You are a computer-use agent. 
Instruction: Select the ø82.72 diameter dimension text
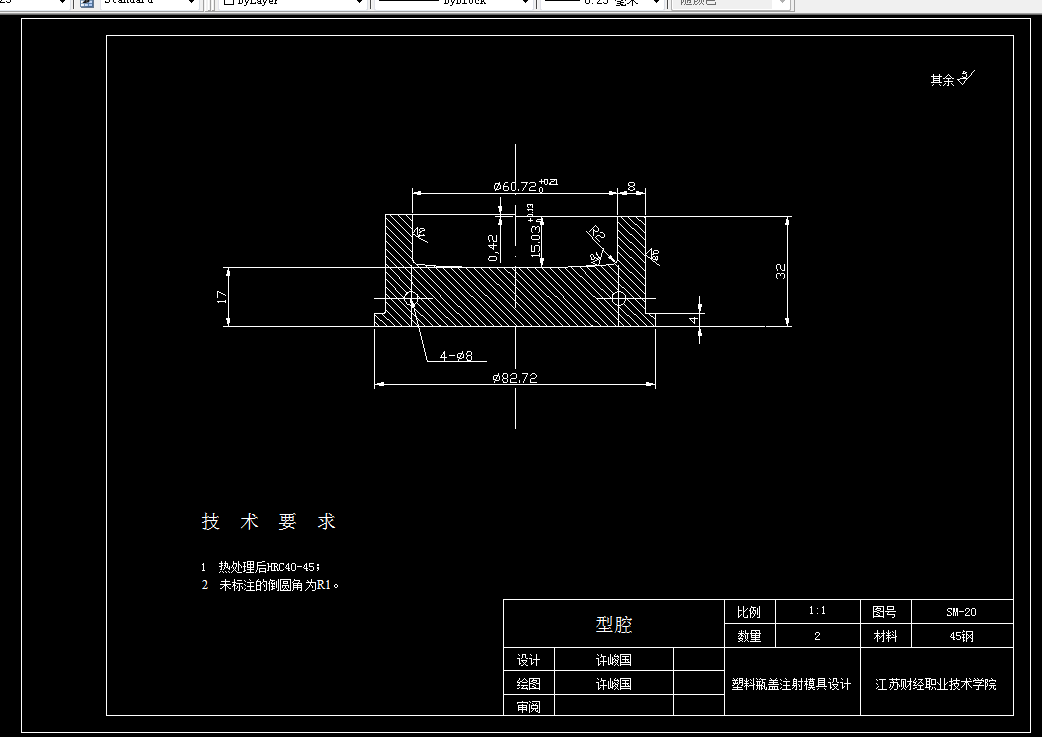(x=515, y=377)
